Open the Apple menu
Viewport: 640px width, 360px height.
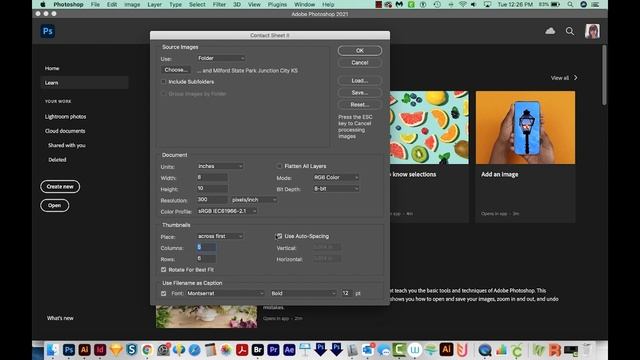click(43, 4)
